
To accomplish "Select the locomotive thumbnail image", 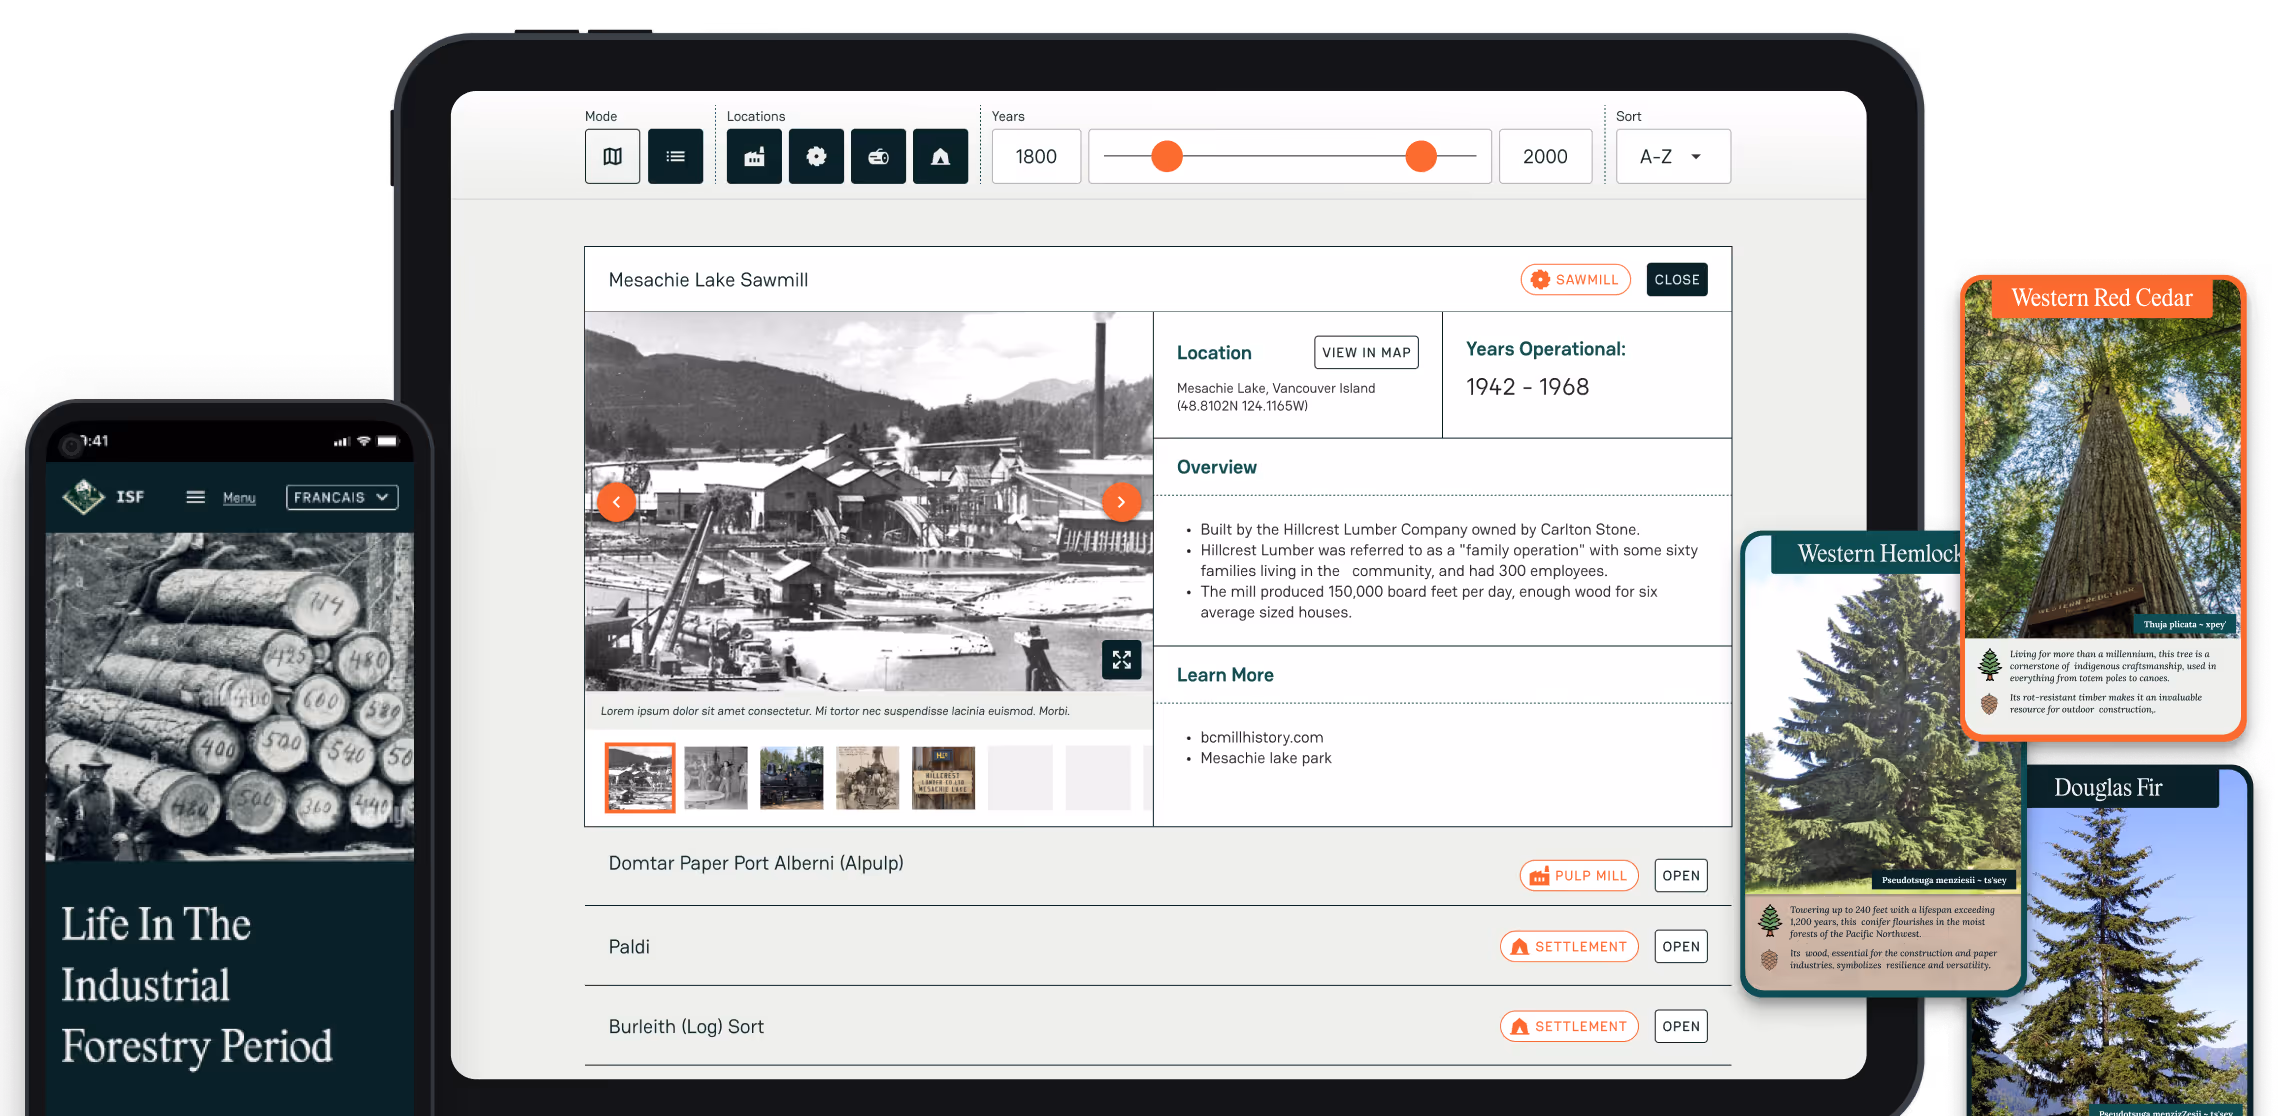I will point(791,777).
